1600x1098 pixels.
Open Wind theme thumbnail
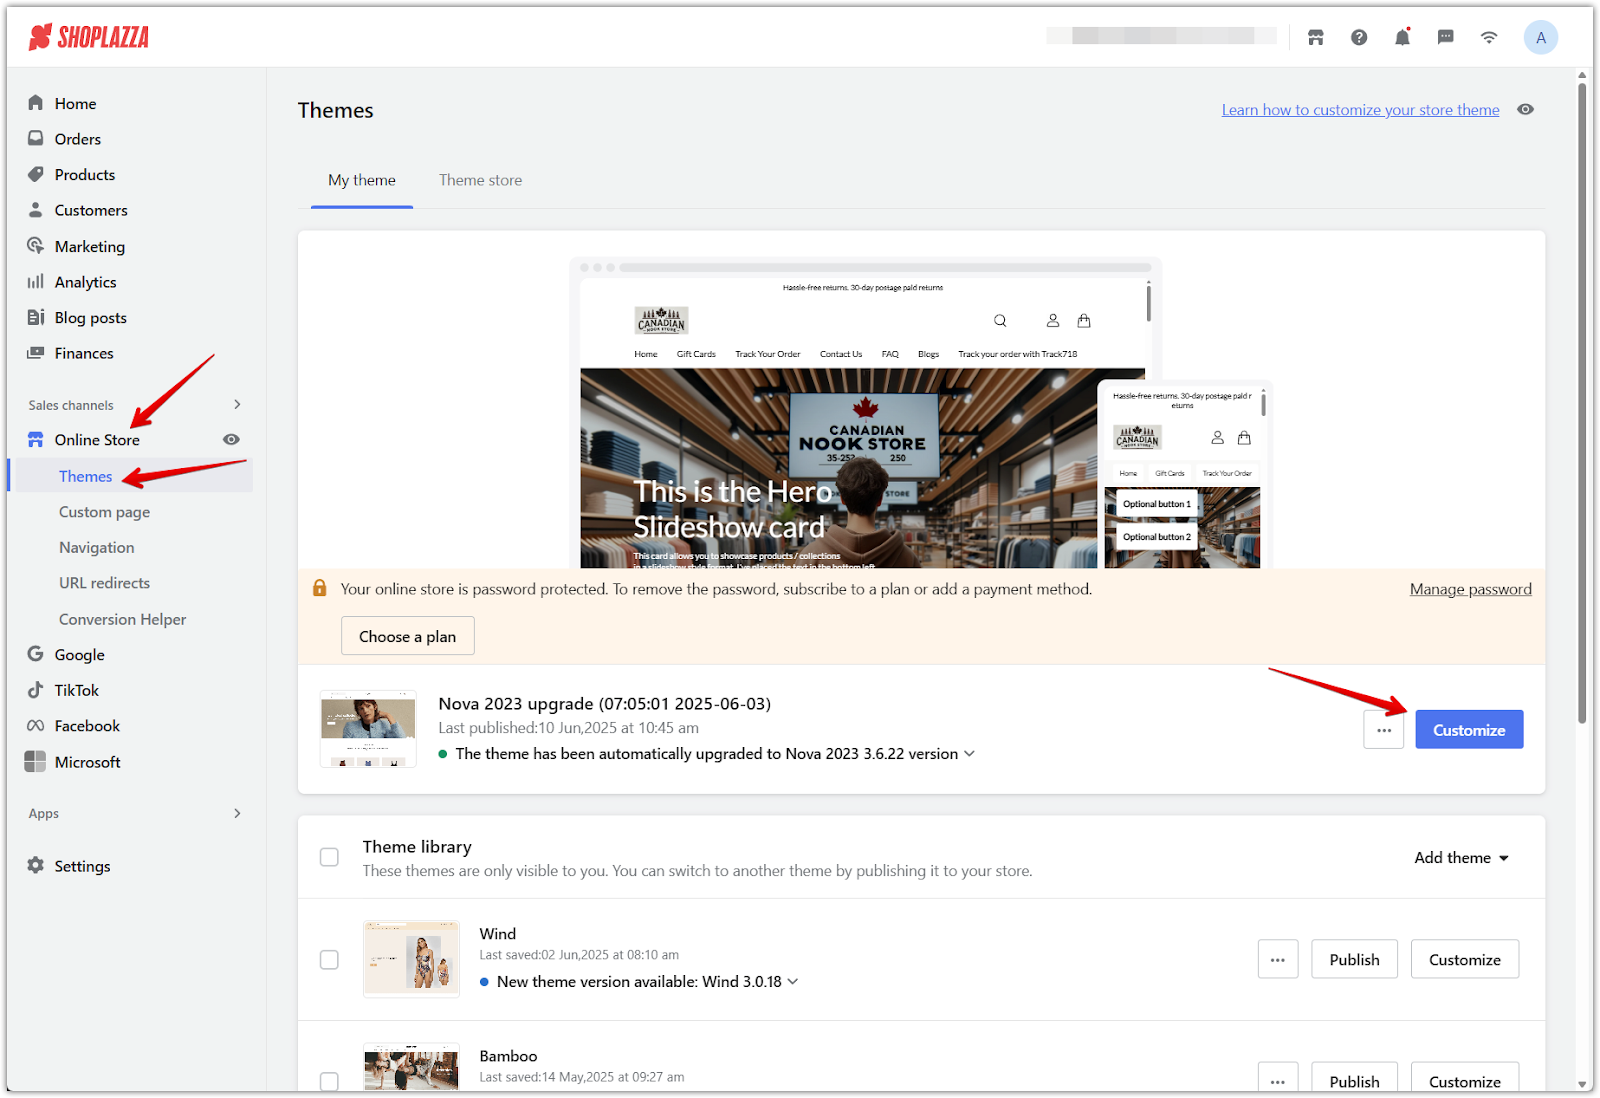coord(411,959)
